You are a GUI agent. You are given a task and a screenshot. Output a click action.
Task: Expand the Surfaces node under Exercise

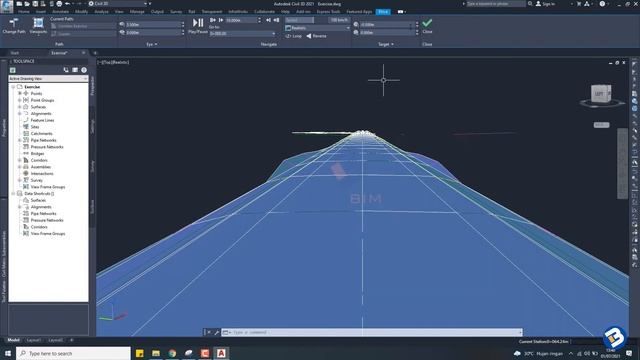[20, 107]
